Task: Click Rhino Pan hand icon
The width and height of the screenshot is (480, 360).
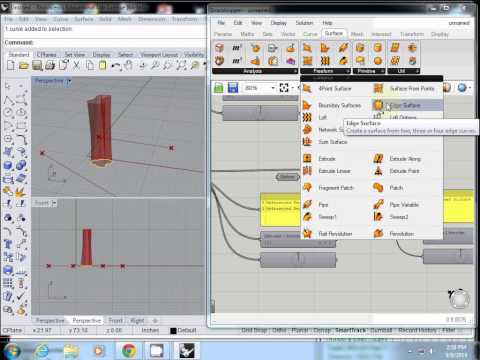Action: coord(128,65)
